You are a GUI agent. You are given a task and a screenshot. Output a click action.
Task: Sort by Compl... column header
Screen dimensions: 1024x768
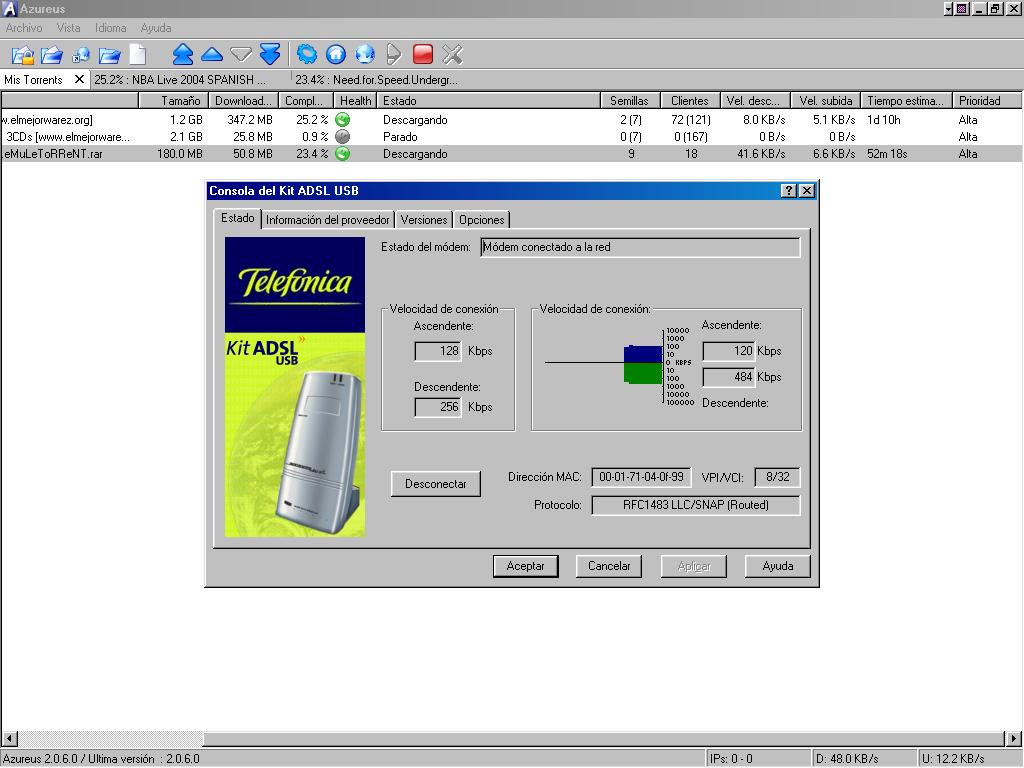(x=306, y=101)
